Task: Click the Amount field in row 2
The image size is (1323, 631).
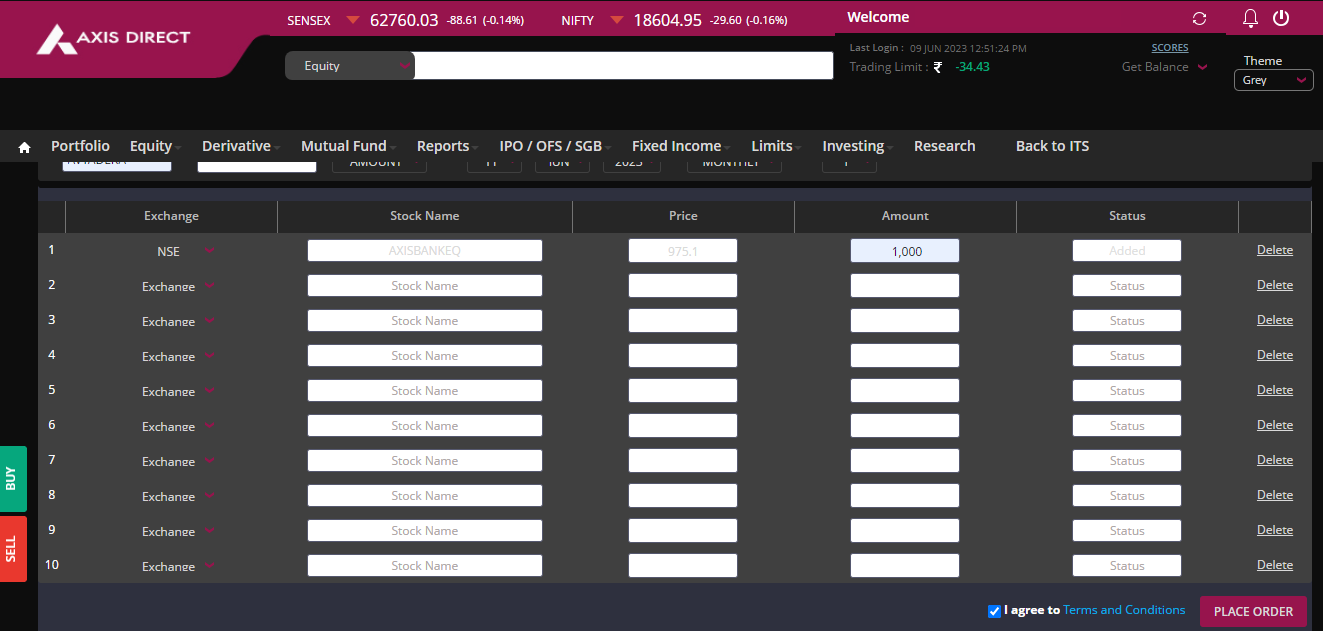Action: click(x=905, y=286)
